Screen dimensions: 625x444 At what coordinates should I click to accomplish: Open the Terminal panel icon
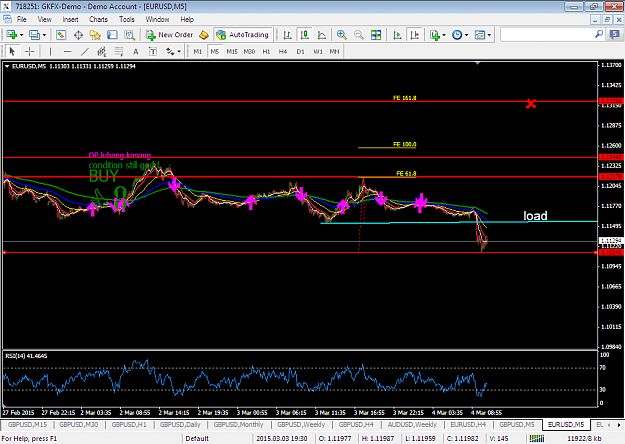click(112, 35)
